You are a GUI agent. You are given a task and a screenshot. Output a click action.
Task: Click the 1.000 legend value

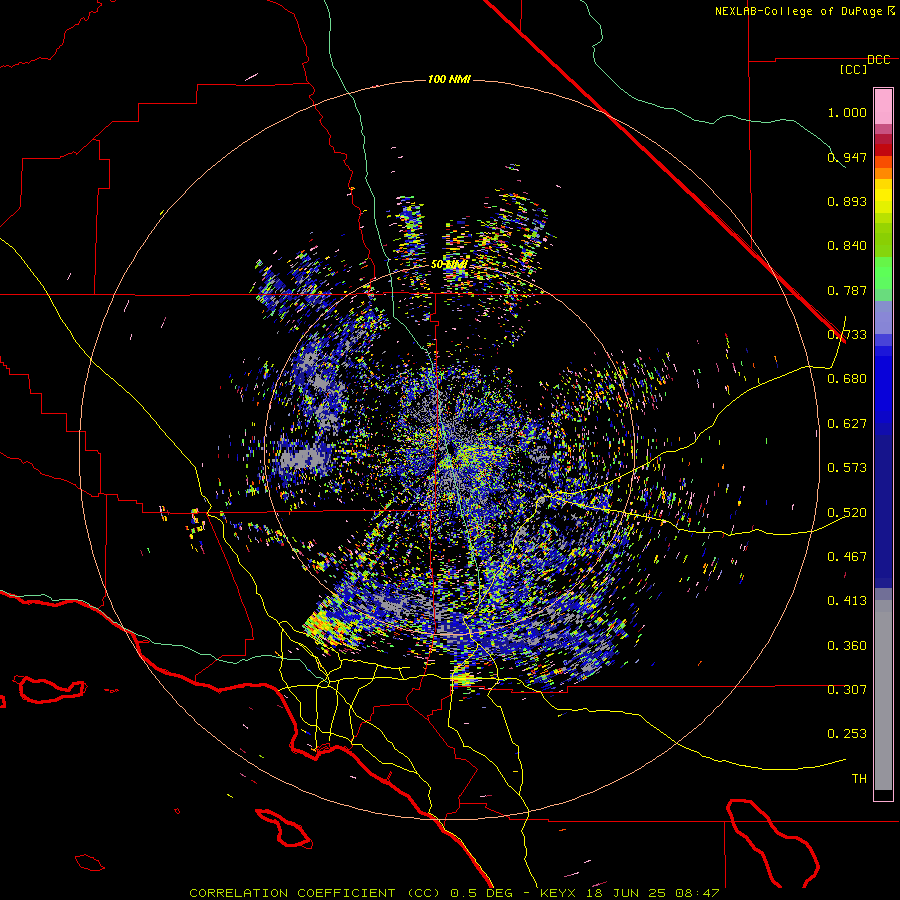click(x=847, y=112)
